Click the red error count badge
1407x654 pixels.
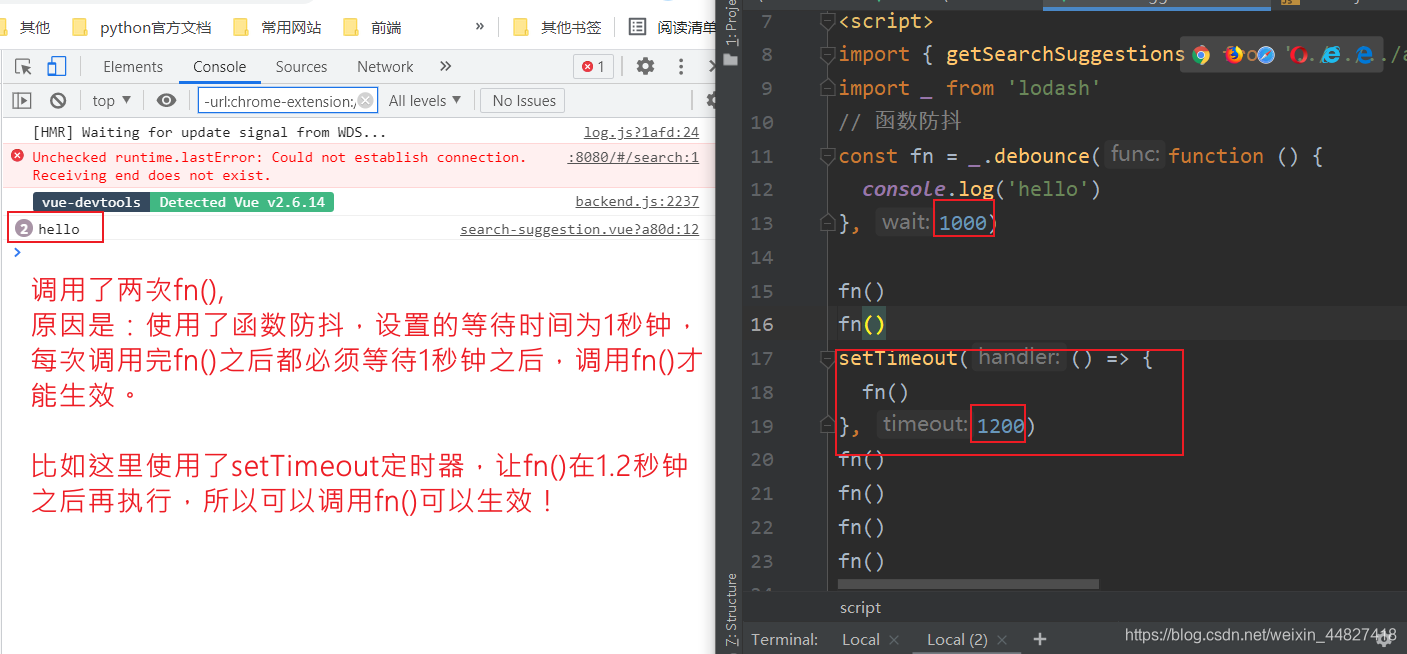593,67
